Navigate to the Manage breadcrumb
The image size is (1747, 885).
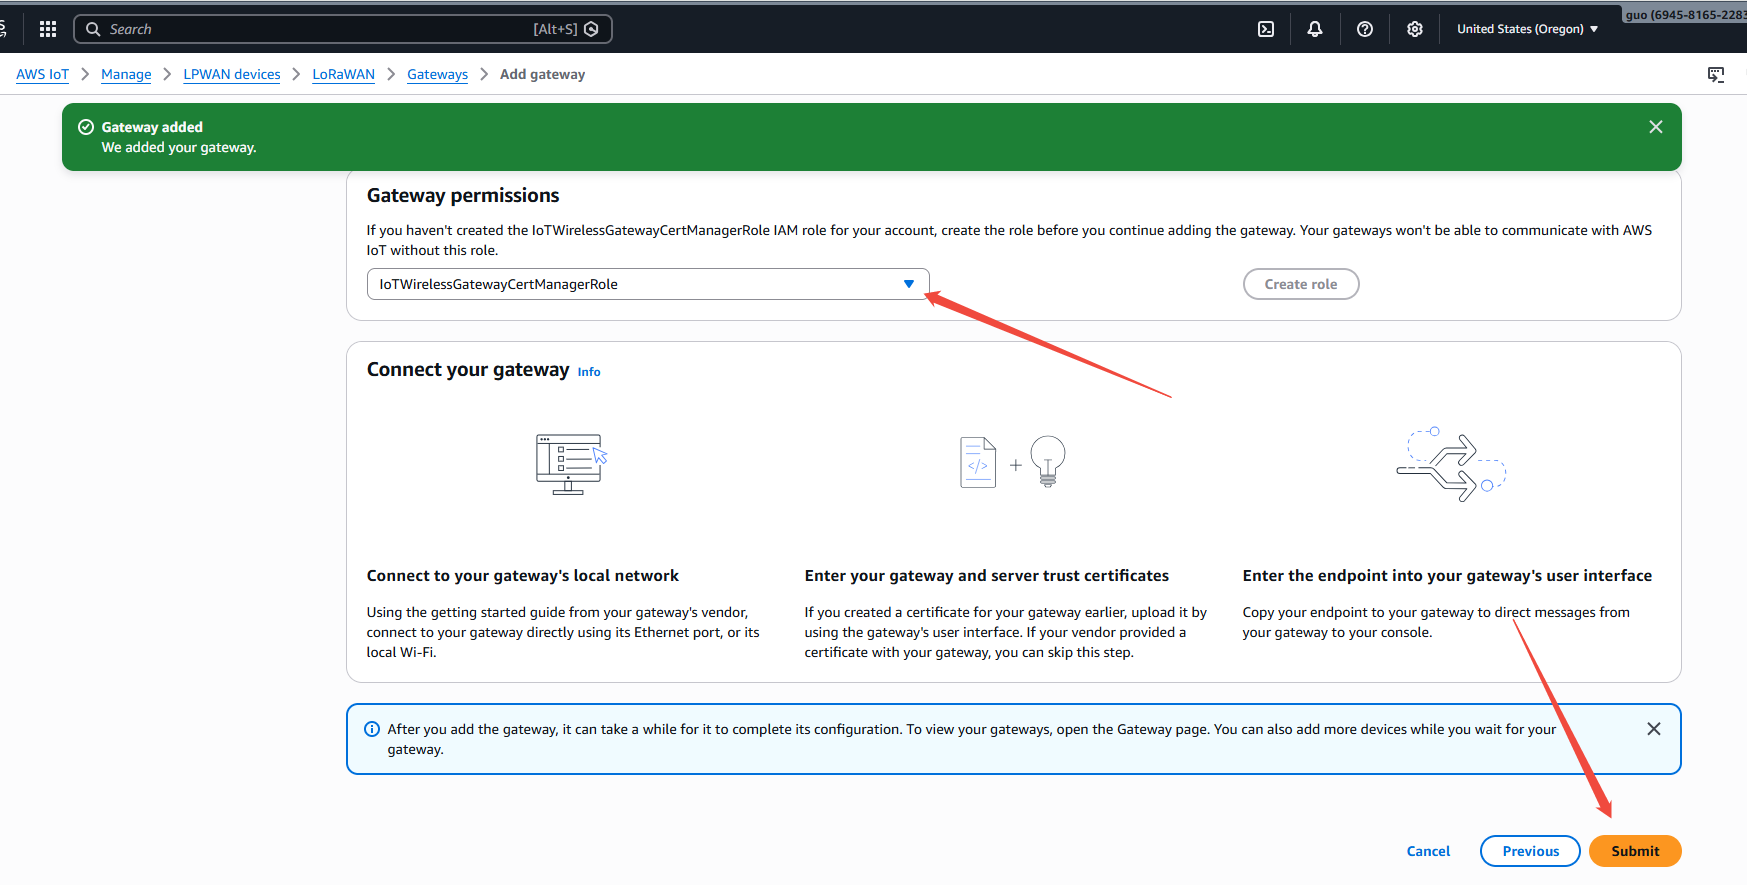126,74
